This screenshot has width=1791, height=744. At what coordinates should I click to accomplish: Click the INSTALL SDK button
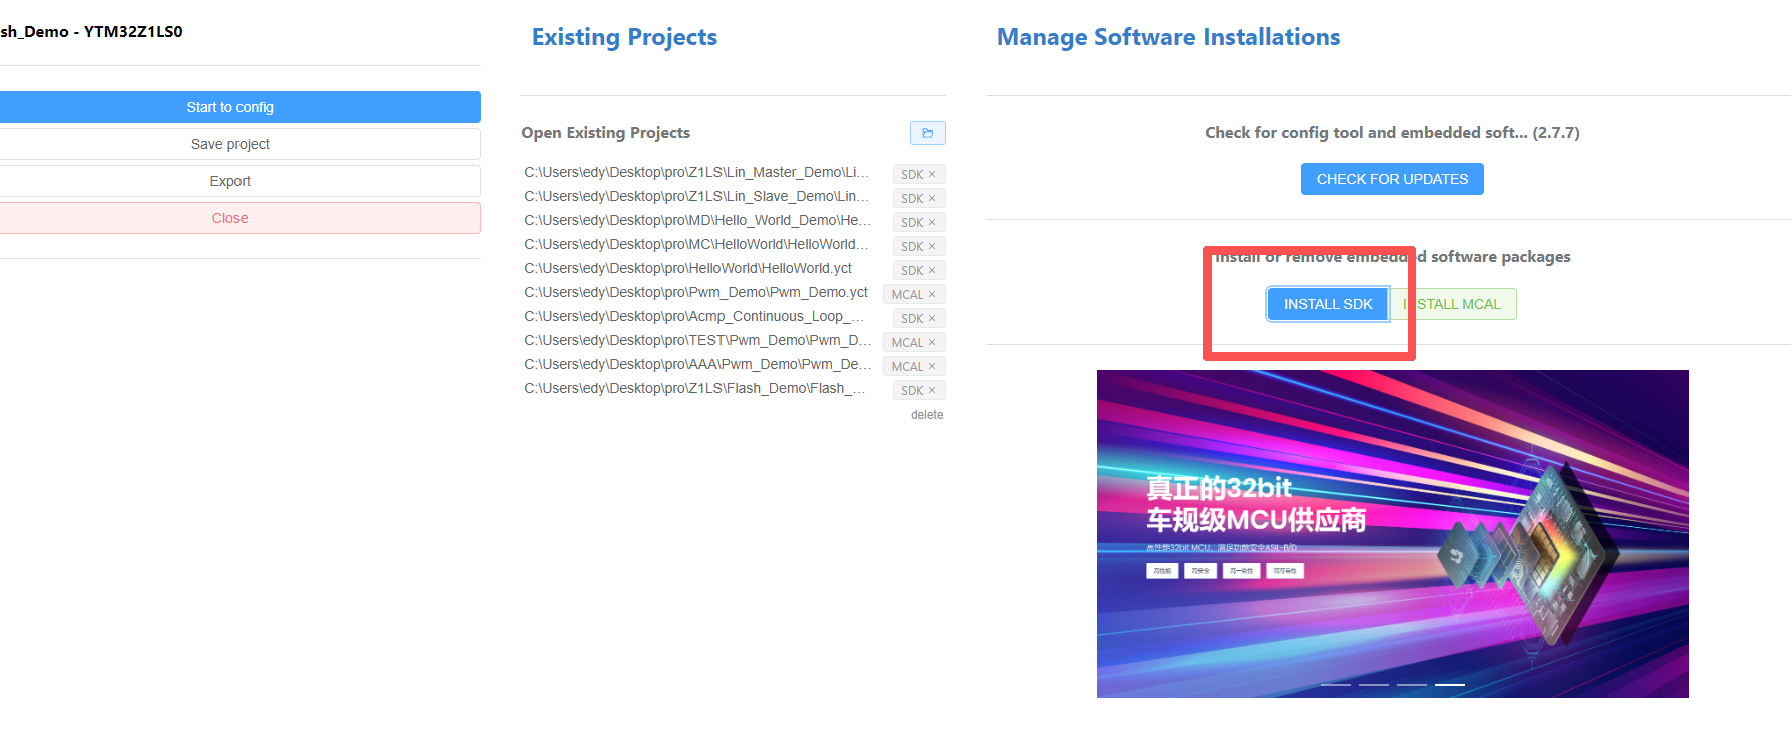point(1328,304)
